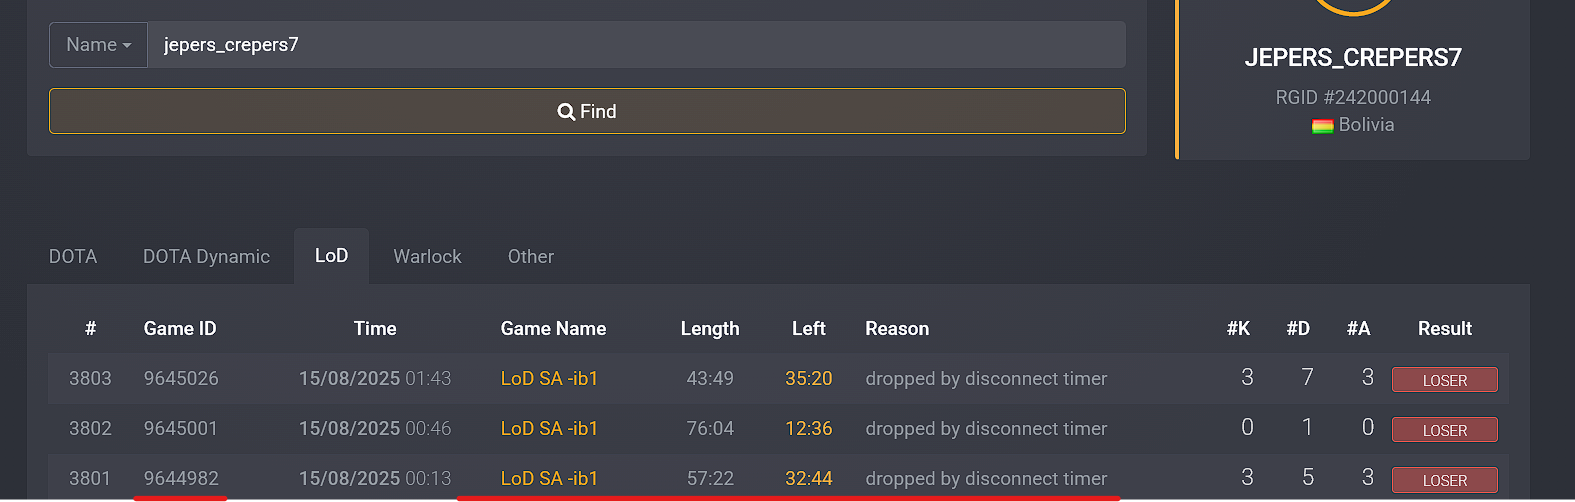Image resolution: width=1575 pixels, height=502 pixels.
Task: Click the Length column header
Action: point(710,329)
